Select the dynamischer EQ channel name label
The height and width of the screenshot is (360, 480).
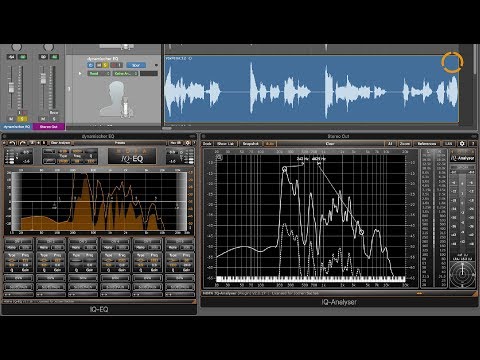click(16, 127)
